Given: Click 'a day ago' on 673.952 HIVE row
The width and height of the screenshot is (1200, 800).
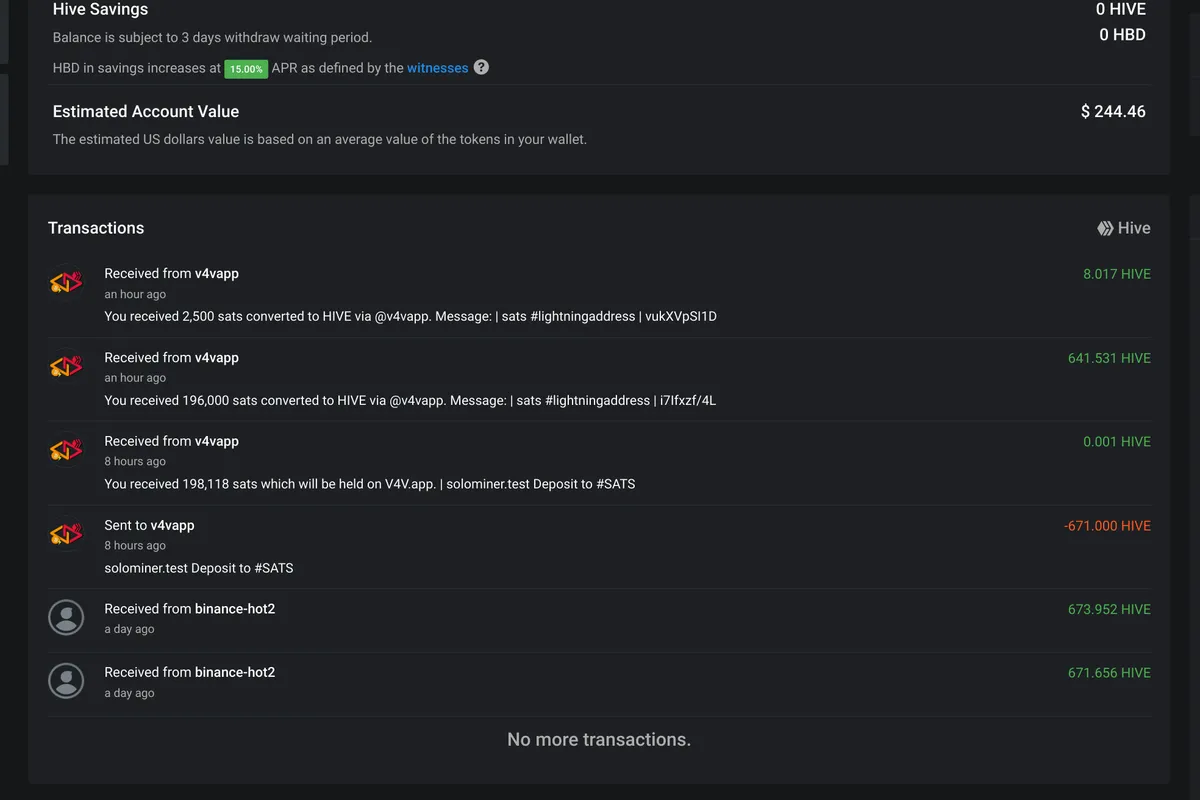Looking at the screenshot, I should coord(129,629).
